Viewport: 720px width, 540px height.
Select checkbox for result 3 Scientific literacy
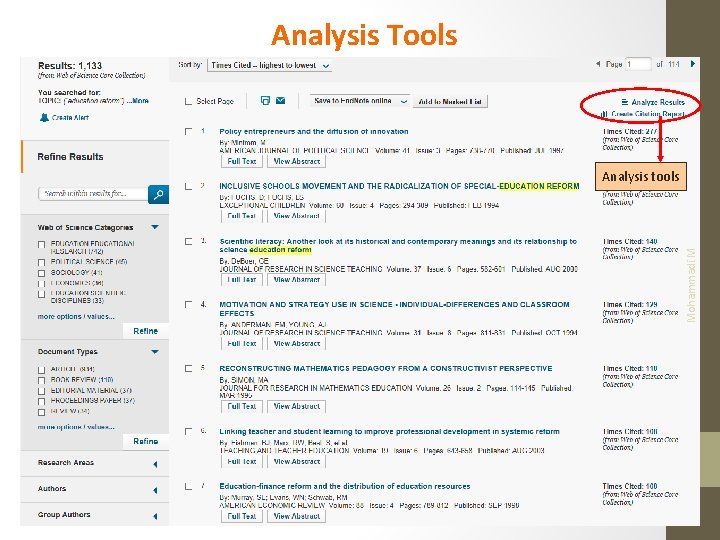pyautogui.click(x=188, y=242)
